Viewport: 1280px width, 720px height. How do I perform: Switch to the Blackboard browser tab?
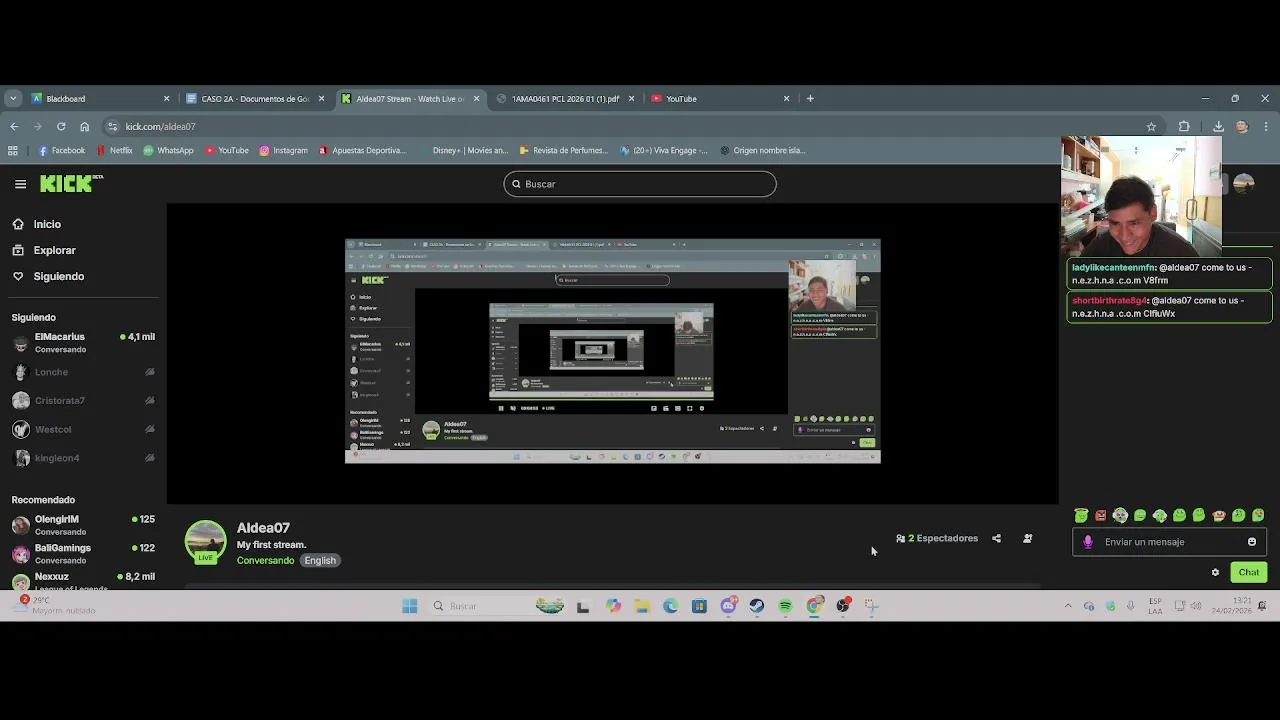[100, 98]
